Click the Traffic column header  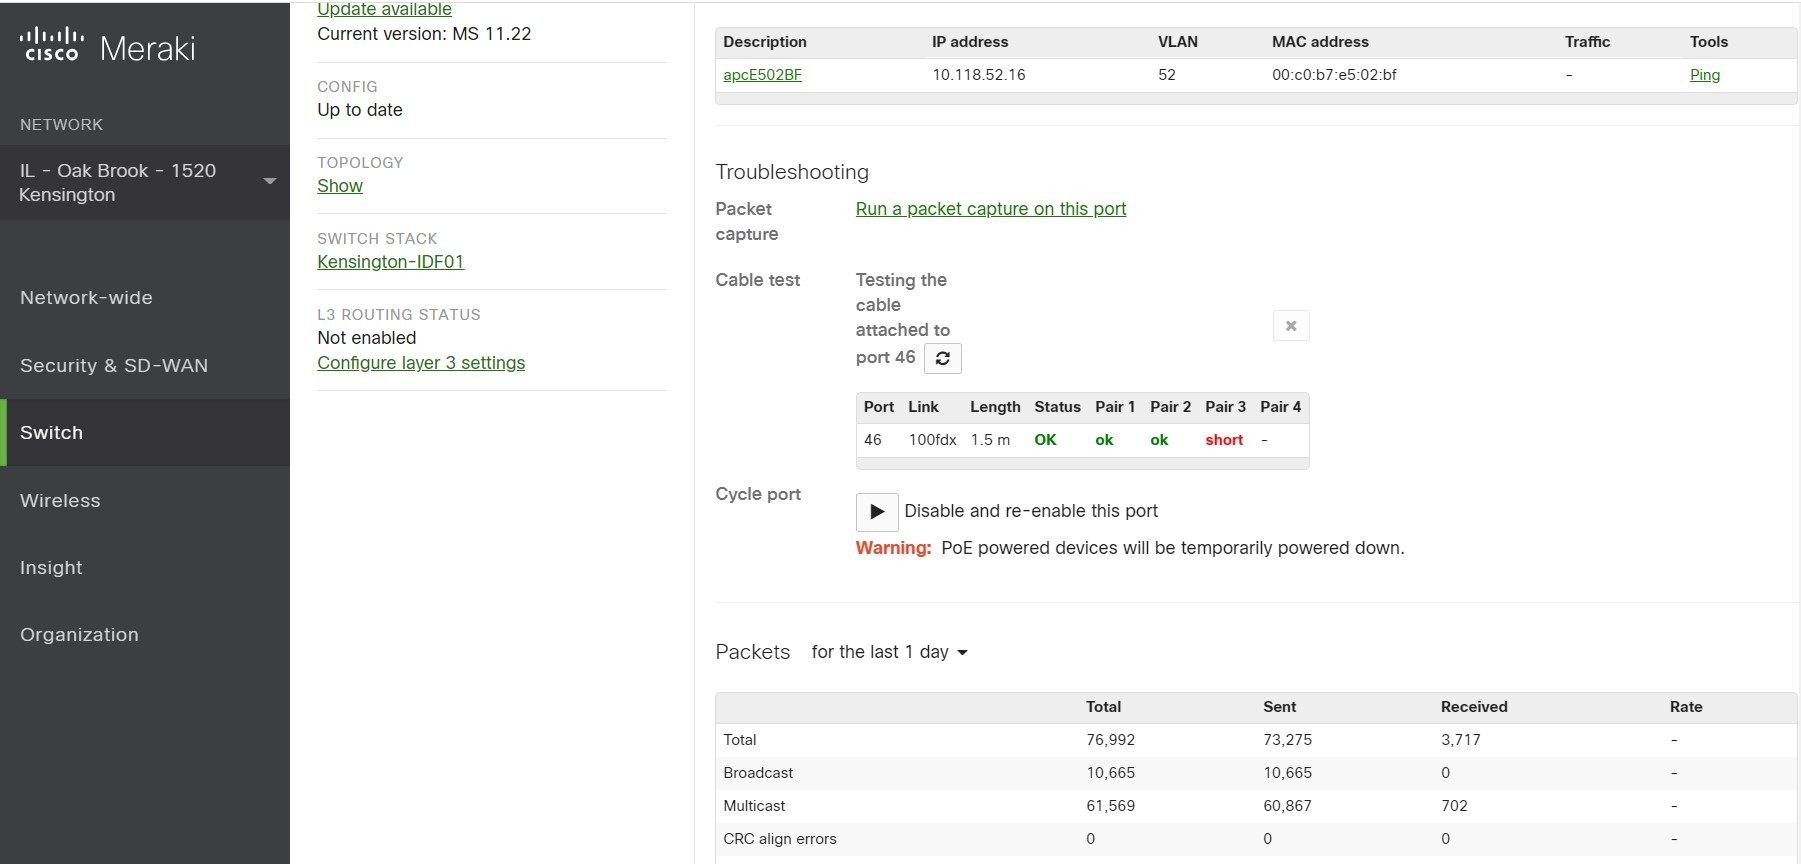click(x=1587, y=42)
